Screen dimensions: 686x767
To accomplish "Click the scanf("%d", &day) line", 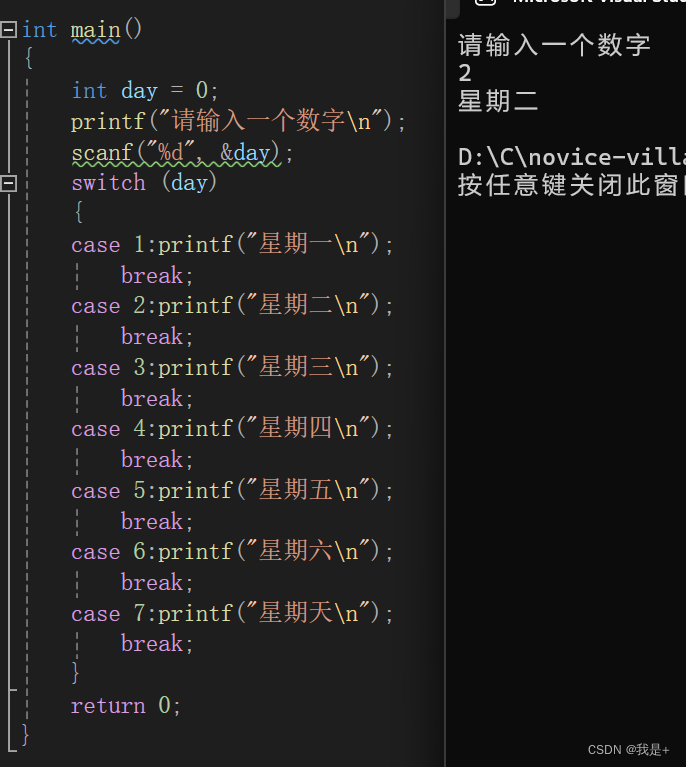I will [182, 153].
